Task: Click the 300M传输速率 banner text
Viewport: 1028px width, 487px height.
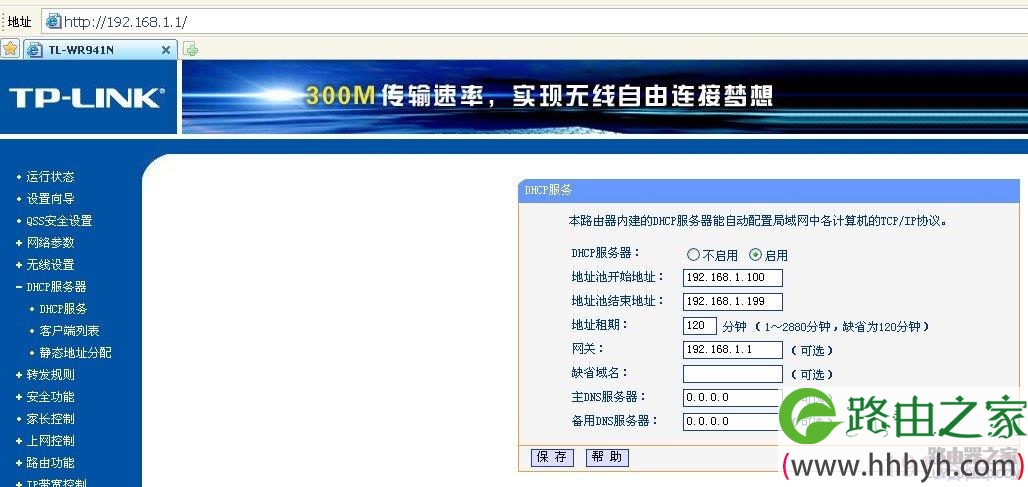Action: point(539,96)
